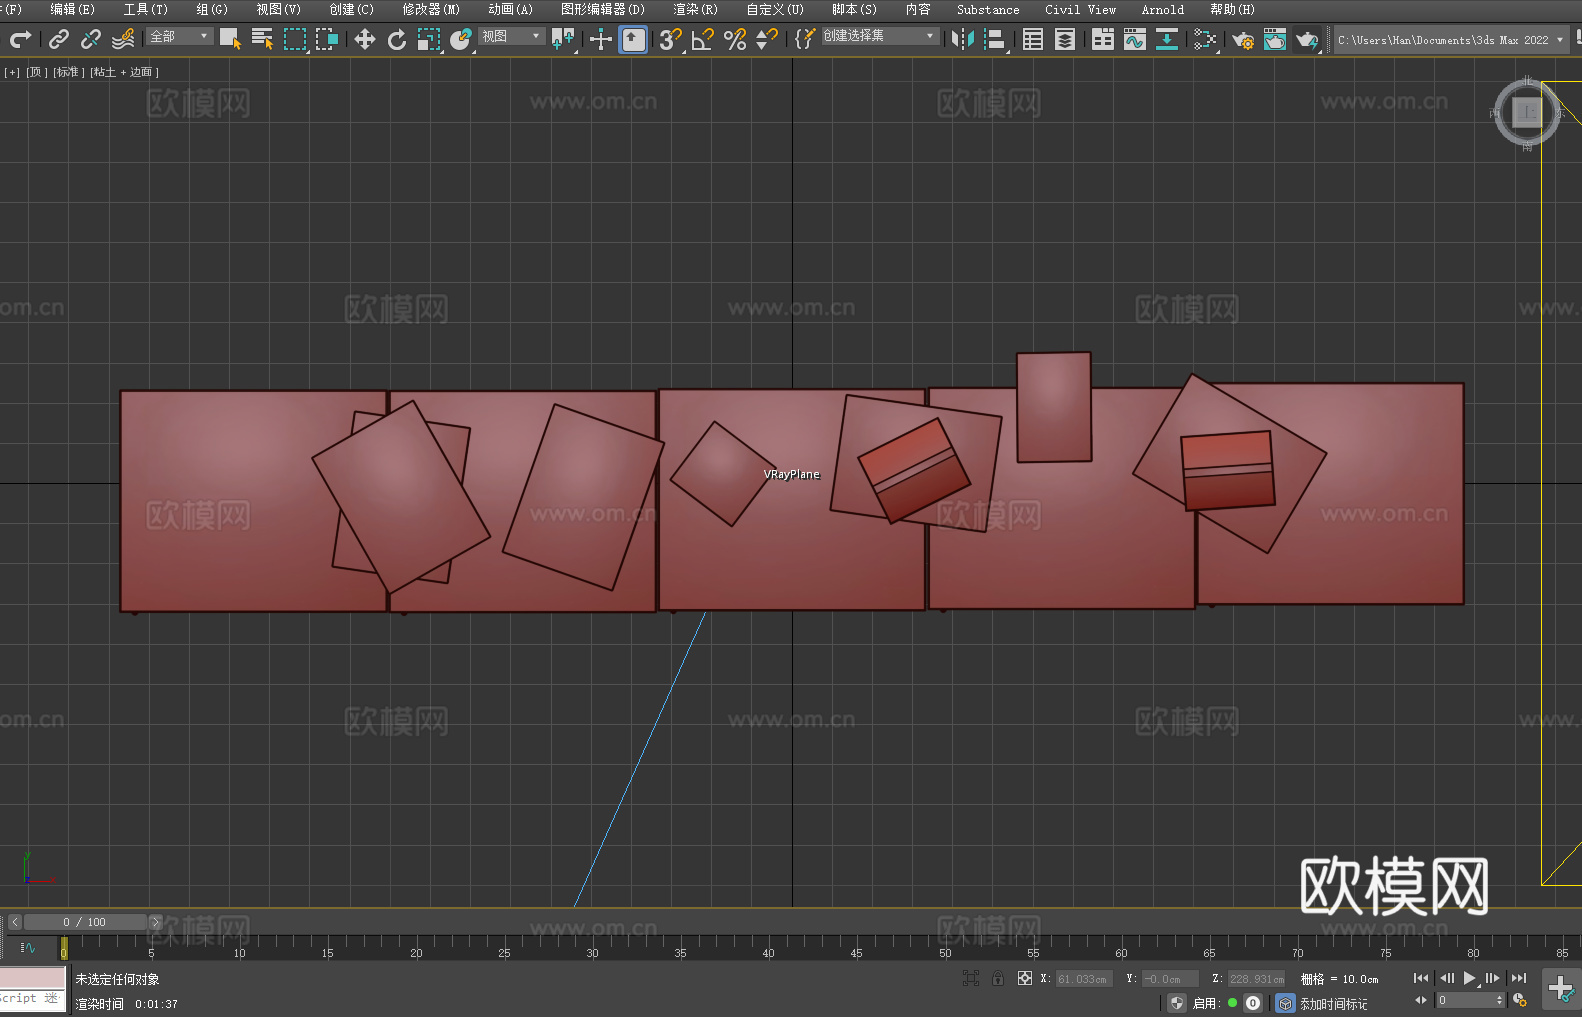Activate the Select and Move tool
This screenshot has width=1582, height=1017.
(x=365, y=39)
